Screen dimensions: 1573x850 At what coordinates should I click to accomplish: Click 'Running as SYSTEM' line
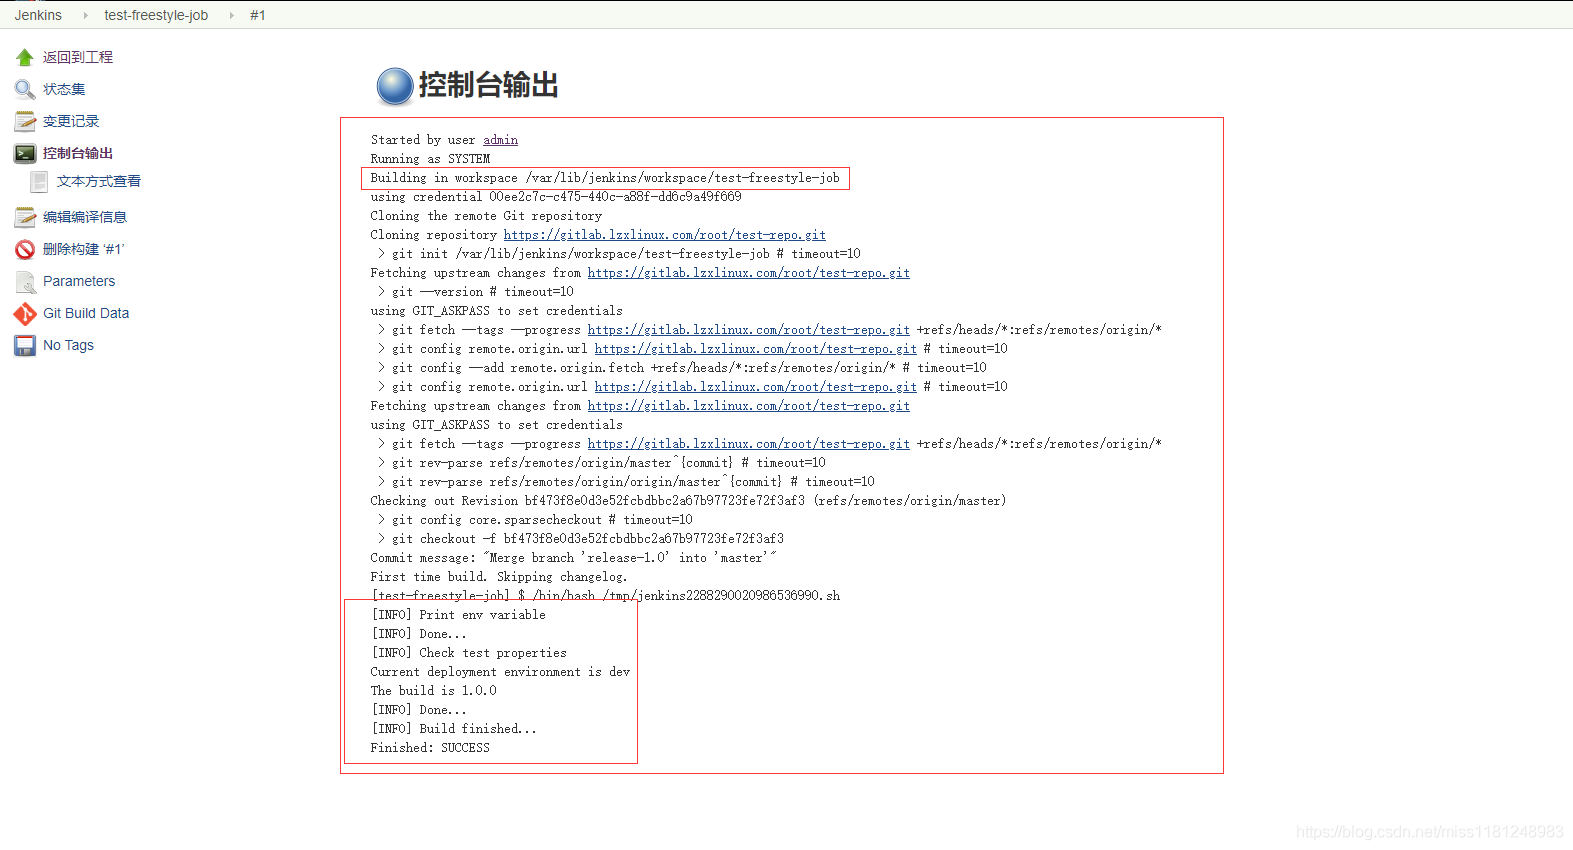click(430, 159)
